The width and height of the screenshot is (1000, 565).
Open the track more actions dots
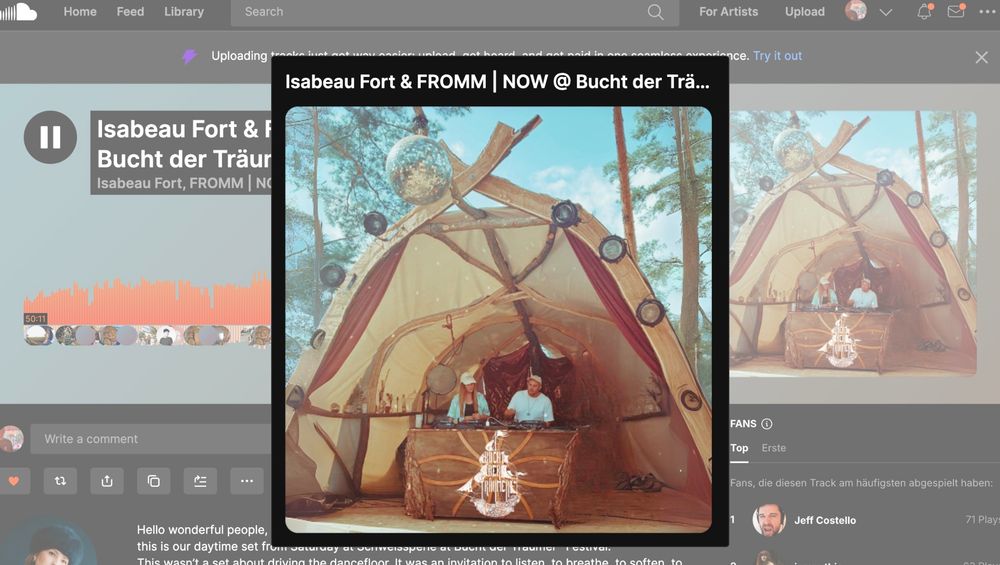(x=247, y=481)
